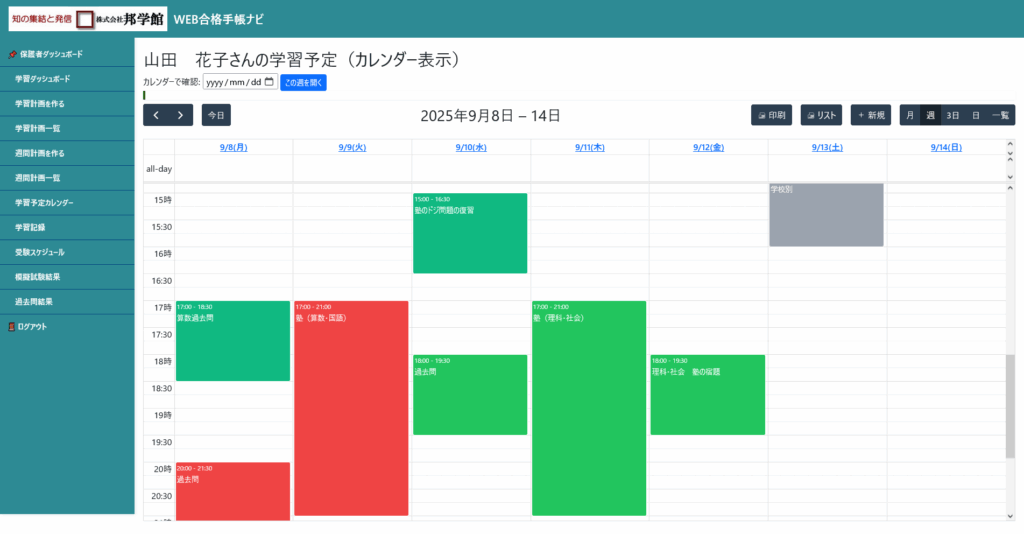This screenshot has width=1024, height=534.
Task: Switch calendar to 一覧 list view
Action: (x=1000, y=115)
